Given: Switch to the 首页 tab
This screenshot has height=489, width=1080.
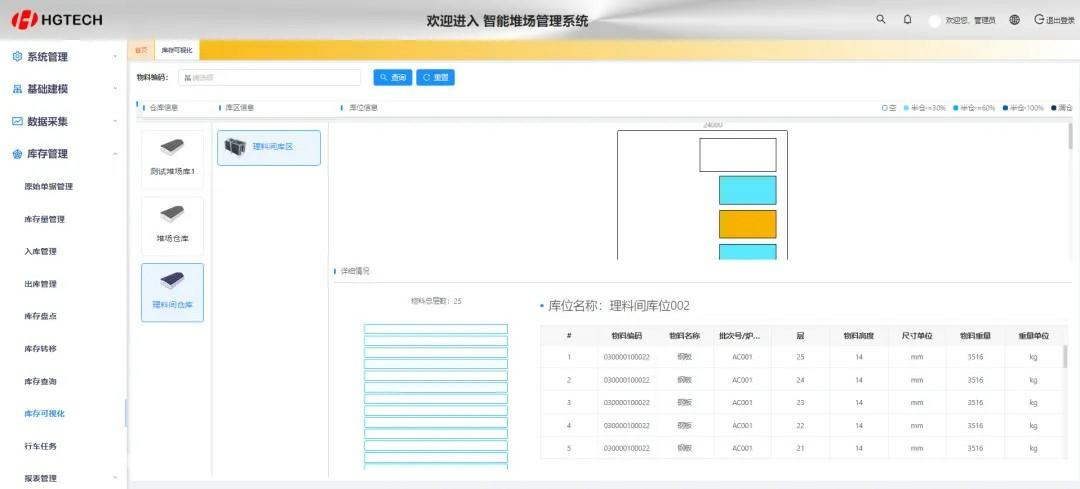Looking at the screenshot, I should point(141,50).
